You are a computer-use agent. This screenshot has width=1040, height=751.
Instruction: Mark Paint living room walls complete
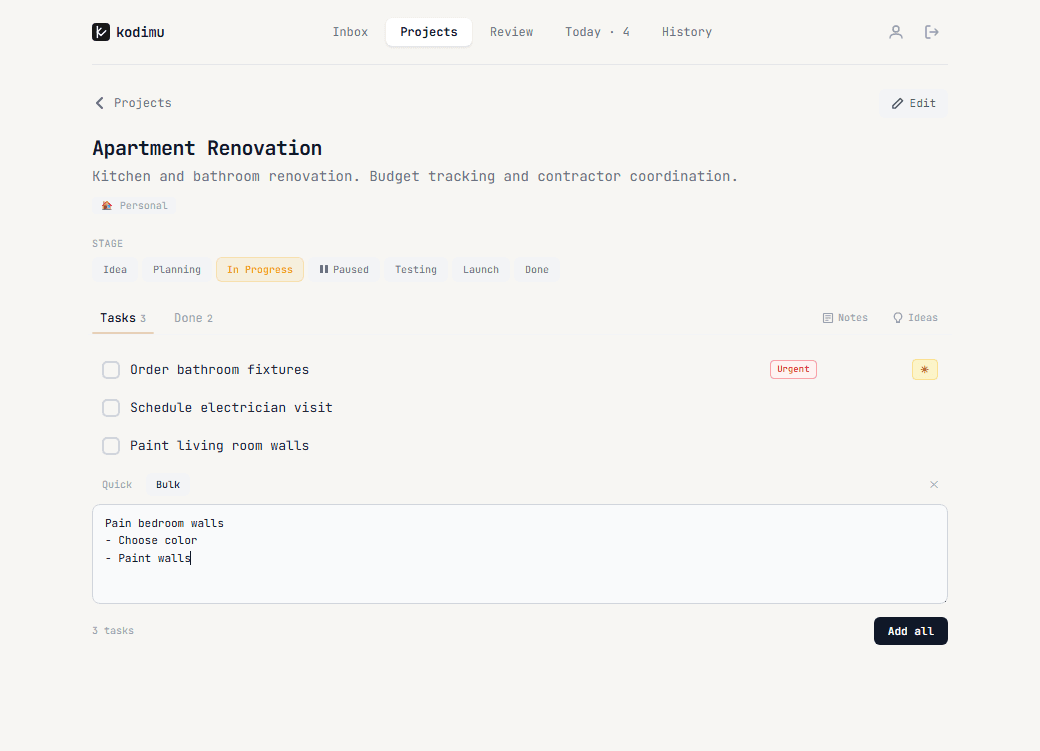point(111,445)
